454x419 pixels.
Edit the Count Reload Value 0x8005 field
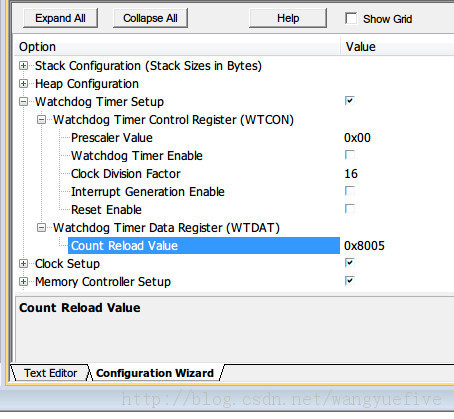point(397,246)
